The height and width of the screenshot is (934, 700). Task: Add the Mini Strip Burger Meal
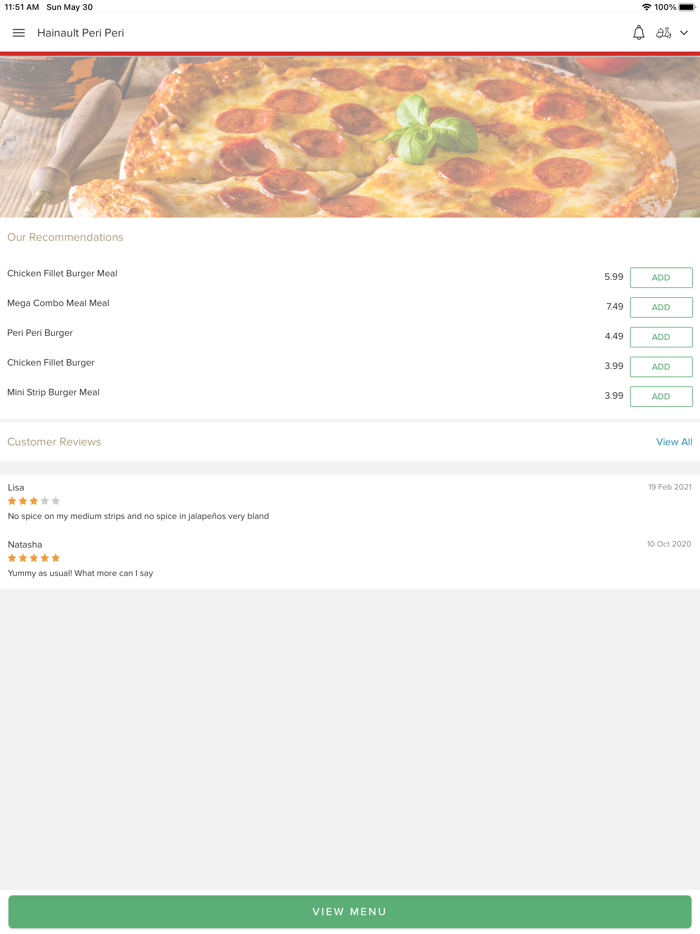[x=661, y=396]
